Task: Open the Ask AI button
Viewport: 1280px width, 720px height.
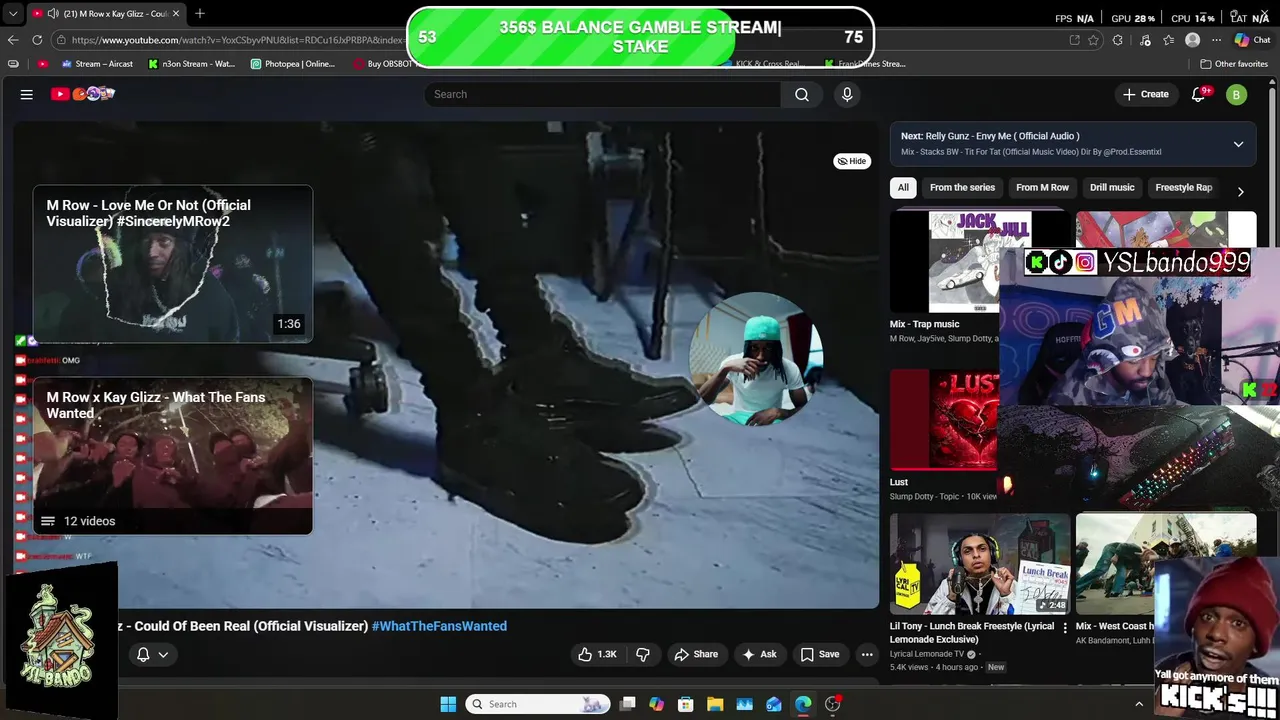Action: (759, 654)
